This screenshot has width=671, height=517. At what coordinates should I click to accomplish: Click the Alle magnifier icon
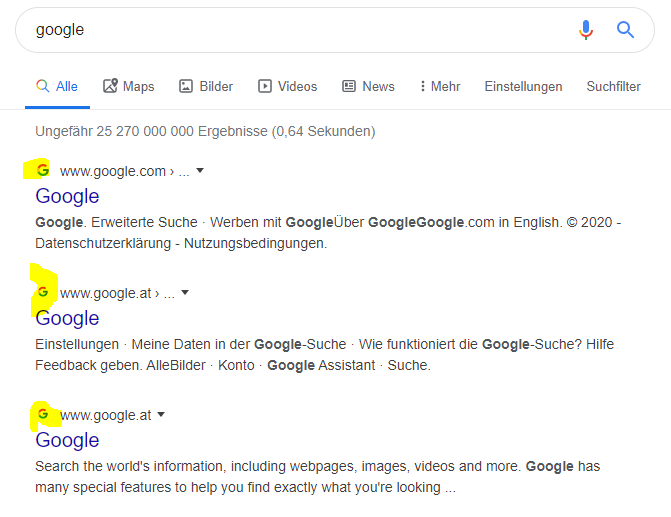[42, 86]
